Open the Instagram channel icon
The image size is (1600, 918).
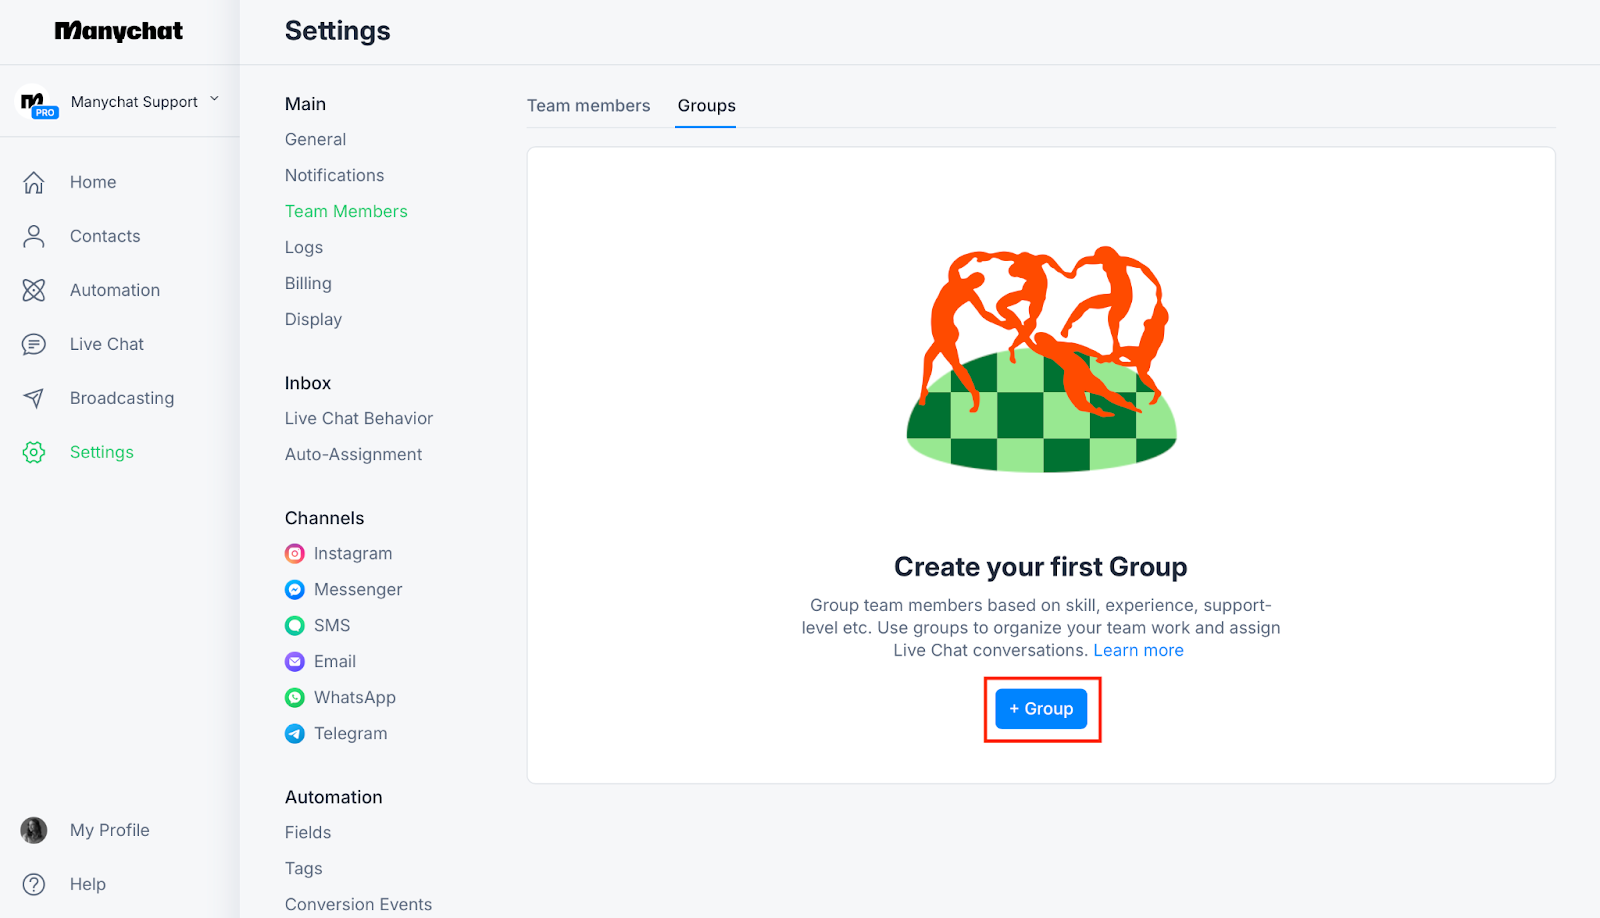point(295,554)
